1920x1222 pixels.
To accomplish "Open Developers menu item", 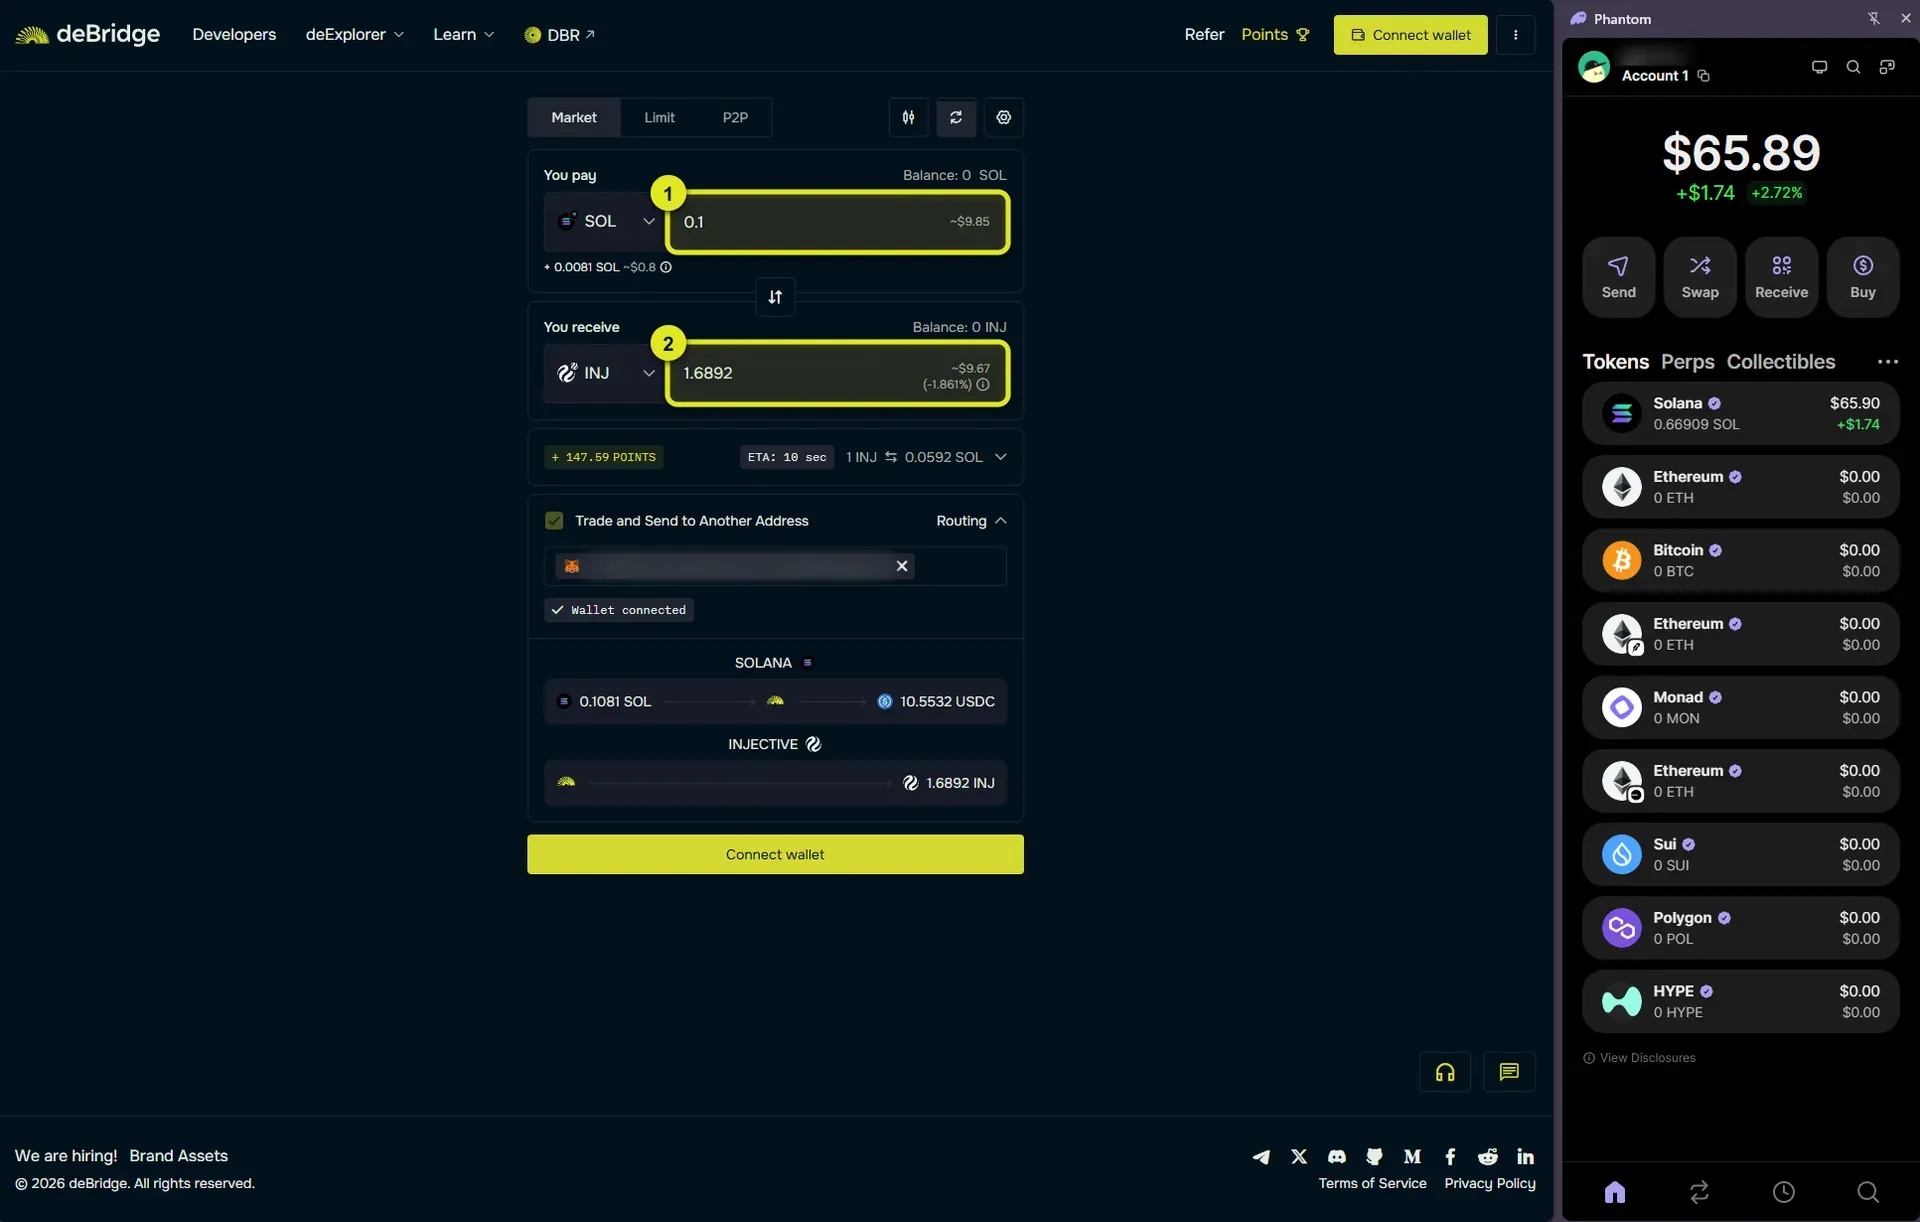I will (234, 35).
